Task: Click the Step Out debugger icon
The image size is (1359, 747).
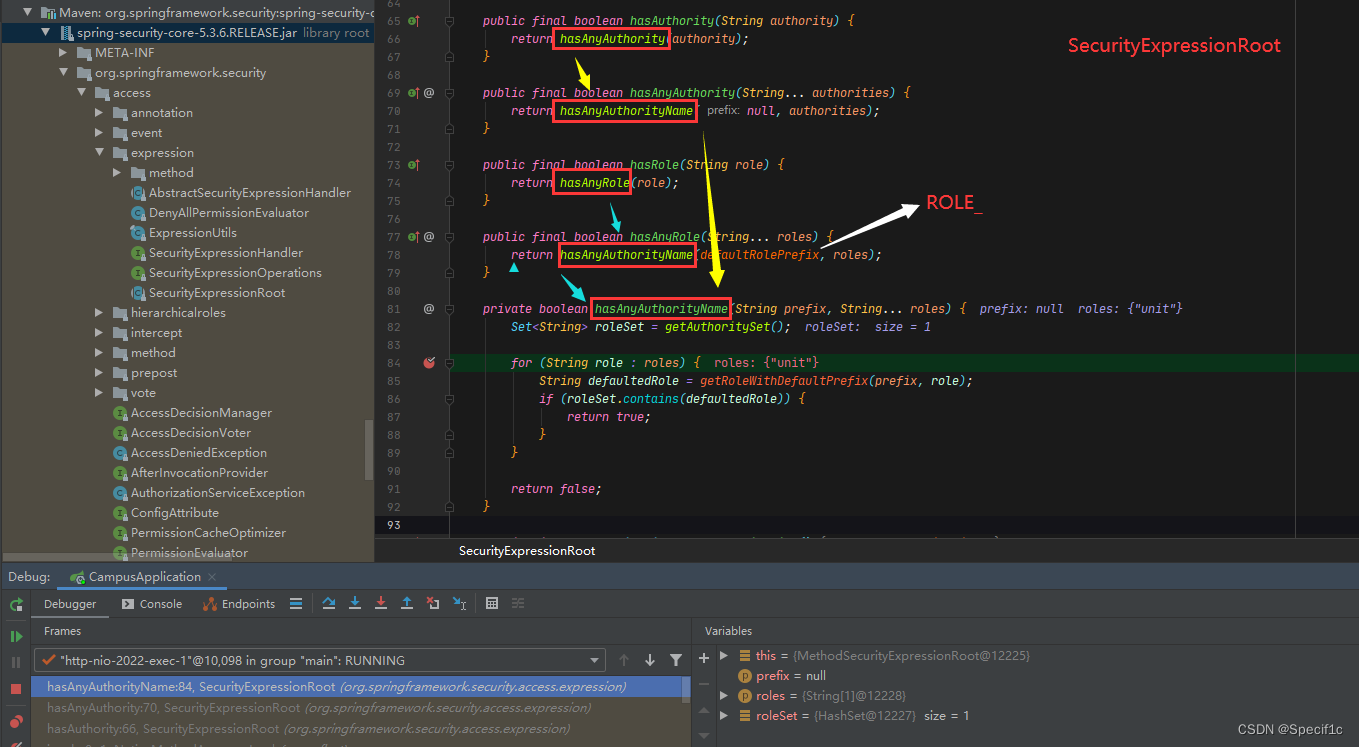Action: [x=407, y=603]
